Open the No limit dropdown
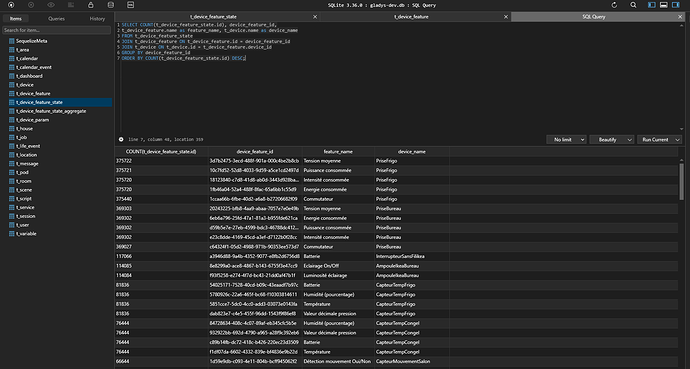Screen dimensions: 690x369 point(566,139)
